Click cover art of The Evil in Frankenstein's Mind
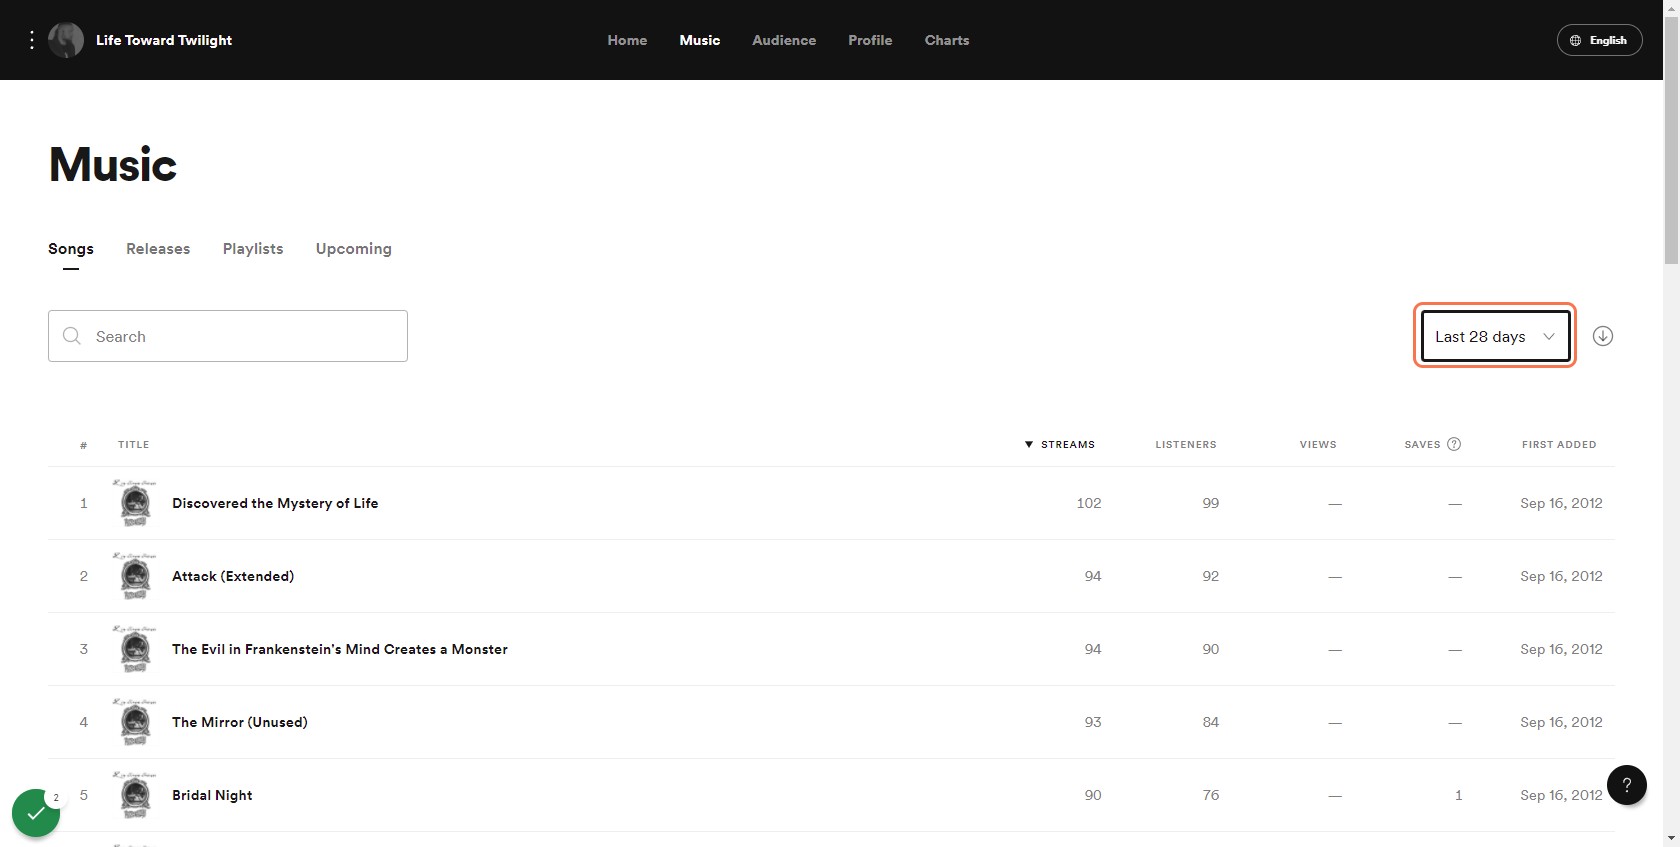The height and width of the screenshot is (847, 1680). click(134, 649)
